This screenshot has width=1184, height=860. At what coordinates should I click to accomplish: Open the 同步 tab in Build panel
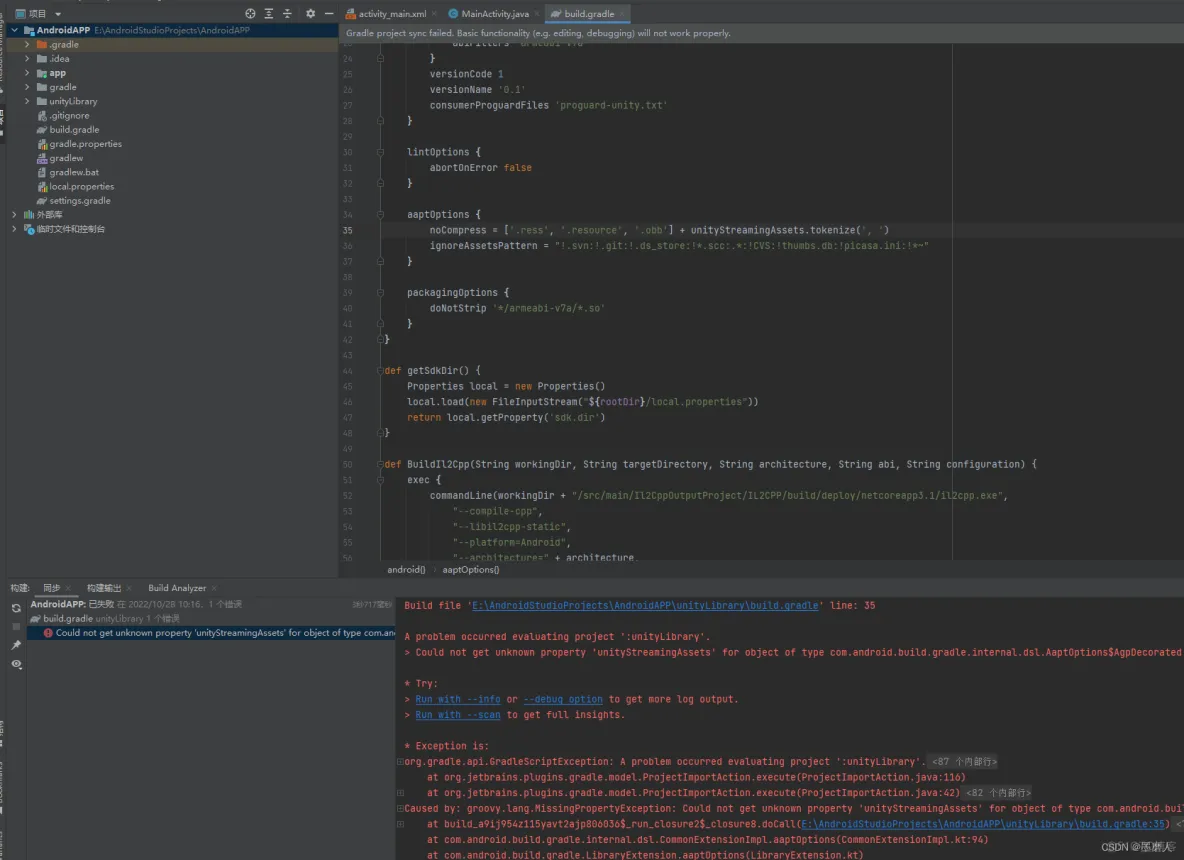51,588
